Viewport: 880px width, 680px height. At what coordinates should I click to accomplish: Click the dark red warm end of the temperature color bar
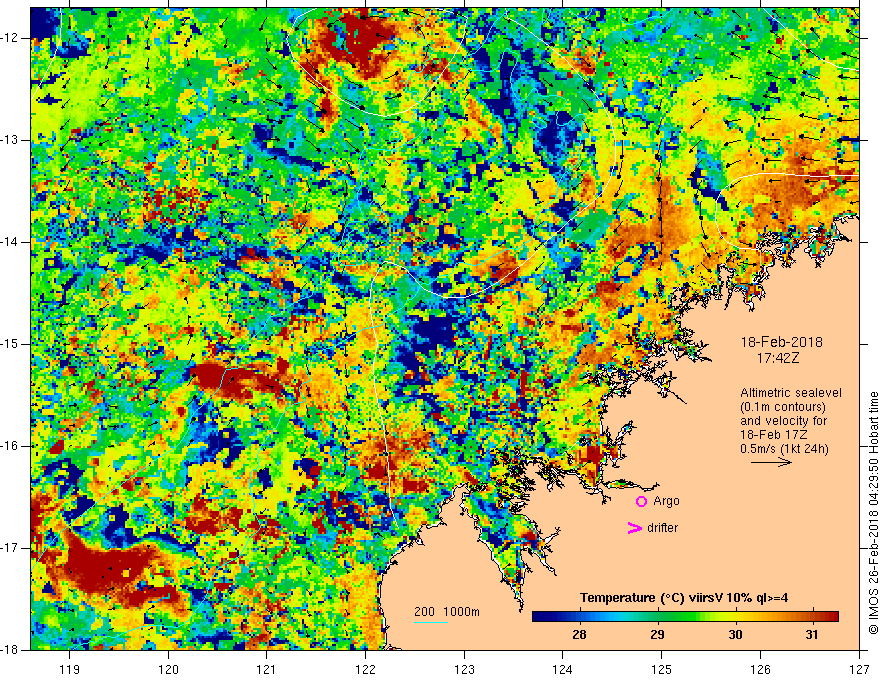[829, 617]
